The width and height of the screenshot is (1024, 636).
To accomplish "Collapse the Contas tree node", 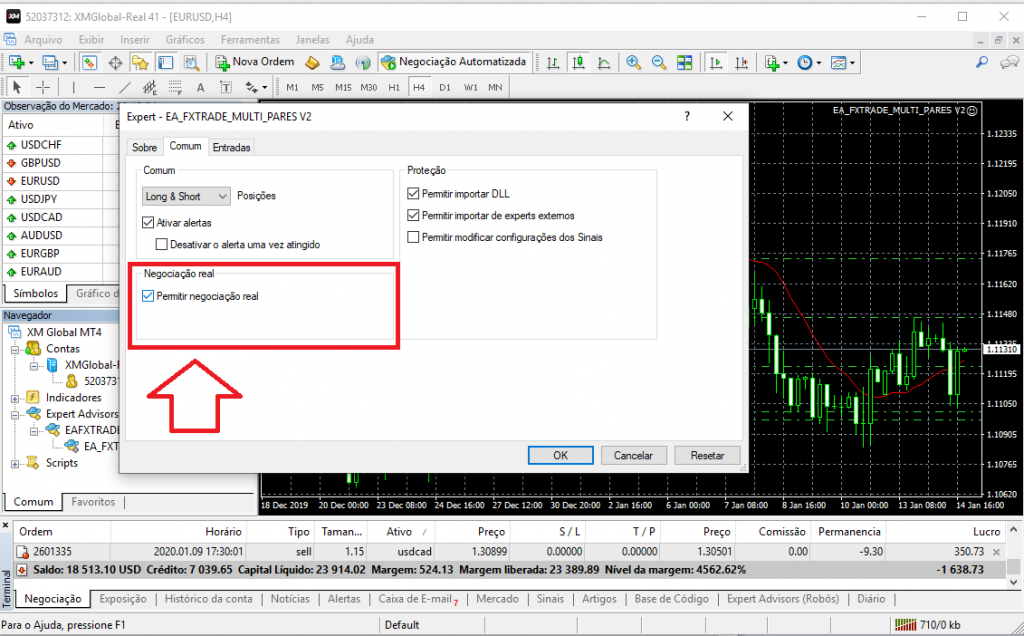I will [x=14, y=349].
